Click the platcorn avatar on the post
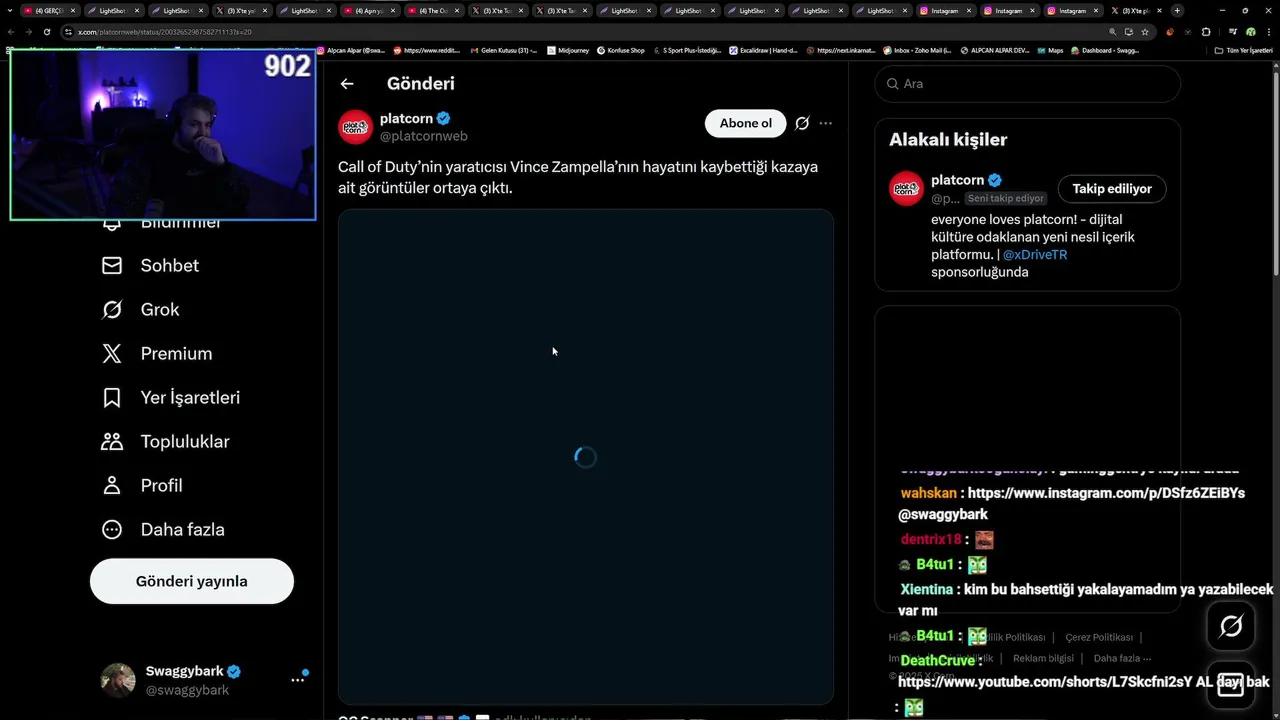This screenshot has height=720, width=1280. coord(355,127)
